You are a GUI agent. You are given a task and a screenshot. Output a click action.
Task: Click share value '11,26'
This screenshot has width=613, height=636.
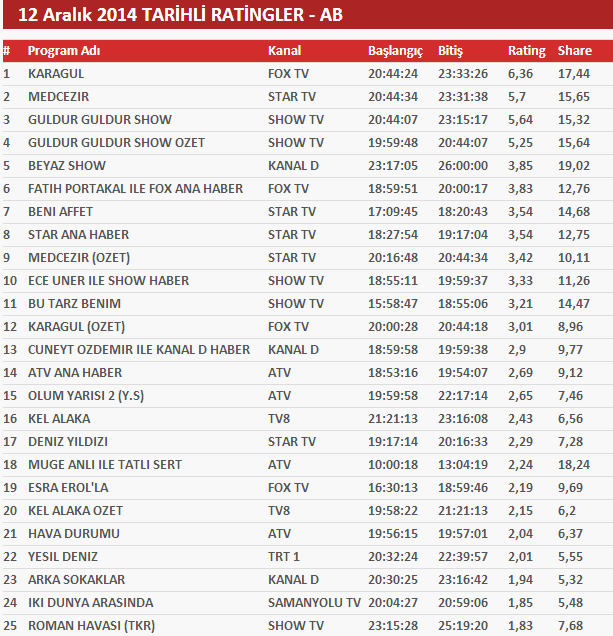pyautogui.click(x=574, y=281)
